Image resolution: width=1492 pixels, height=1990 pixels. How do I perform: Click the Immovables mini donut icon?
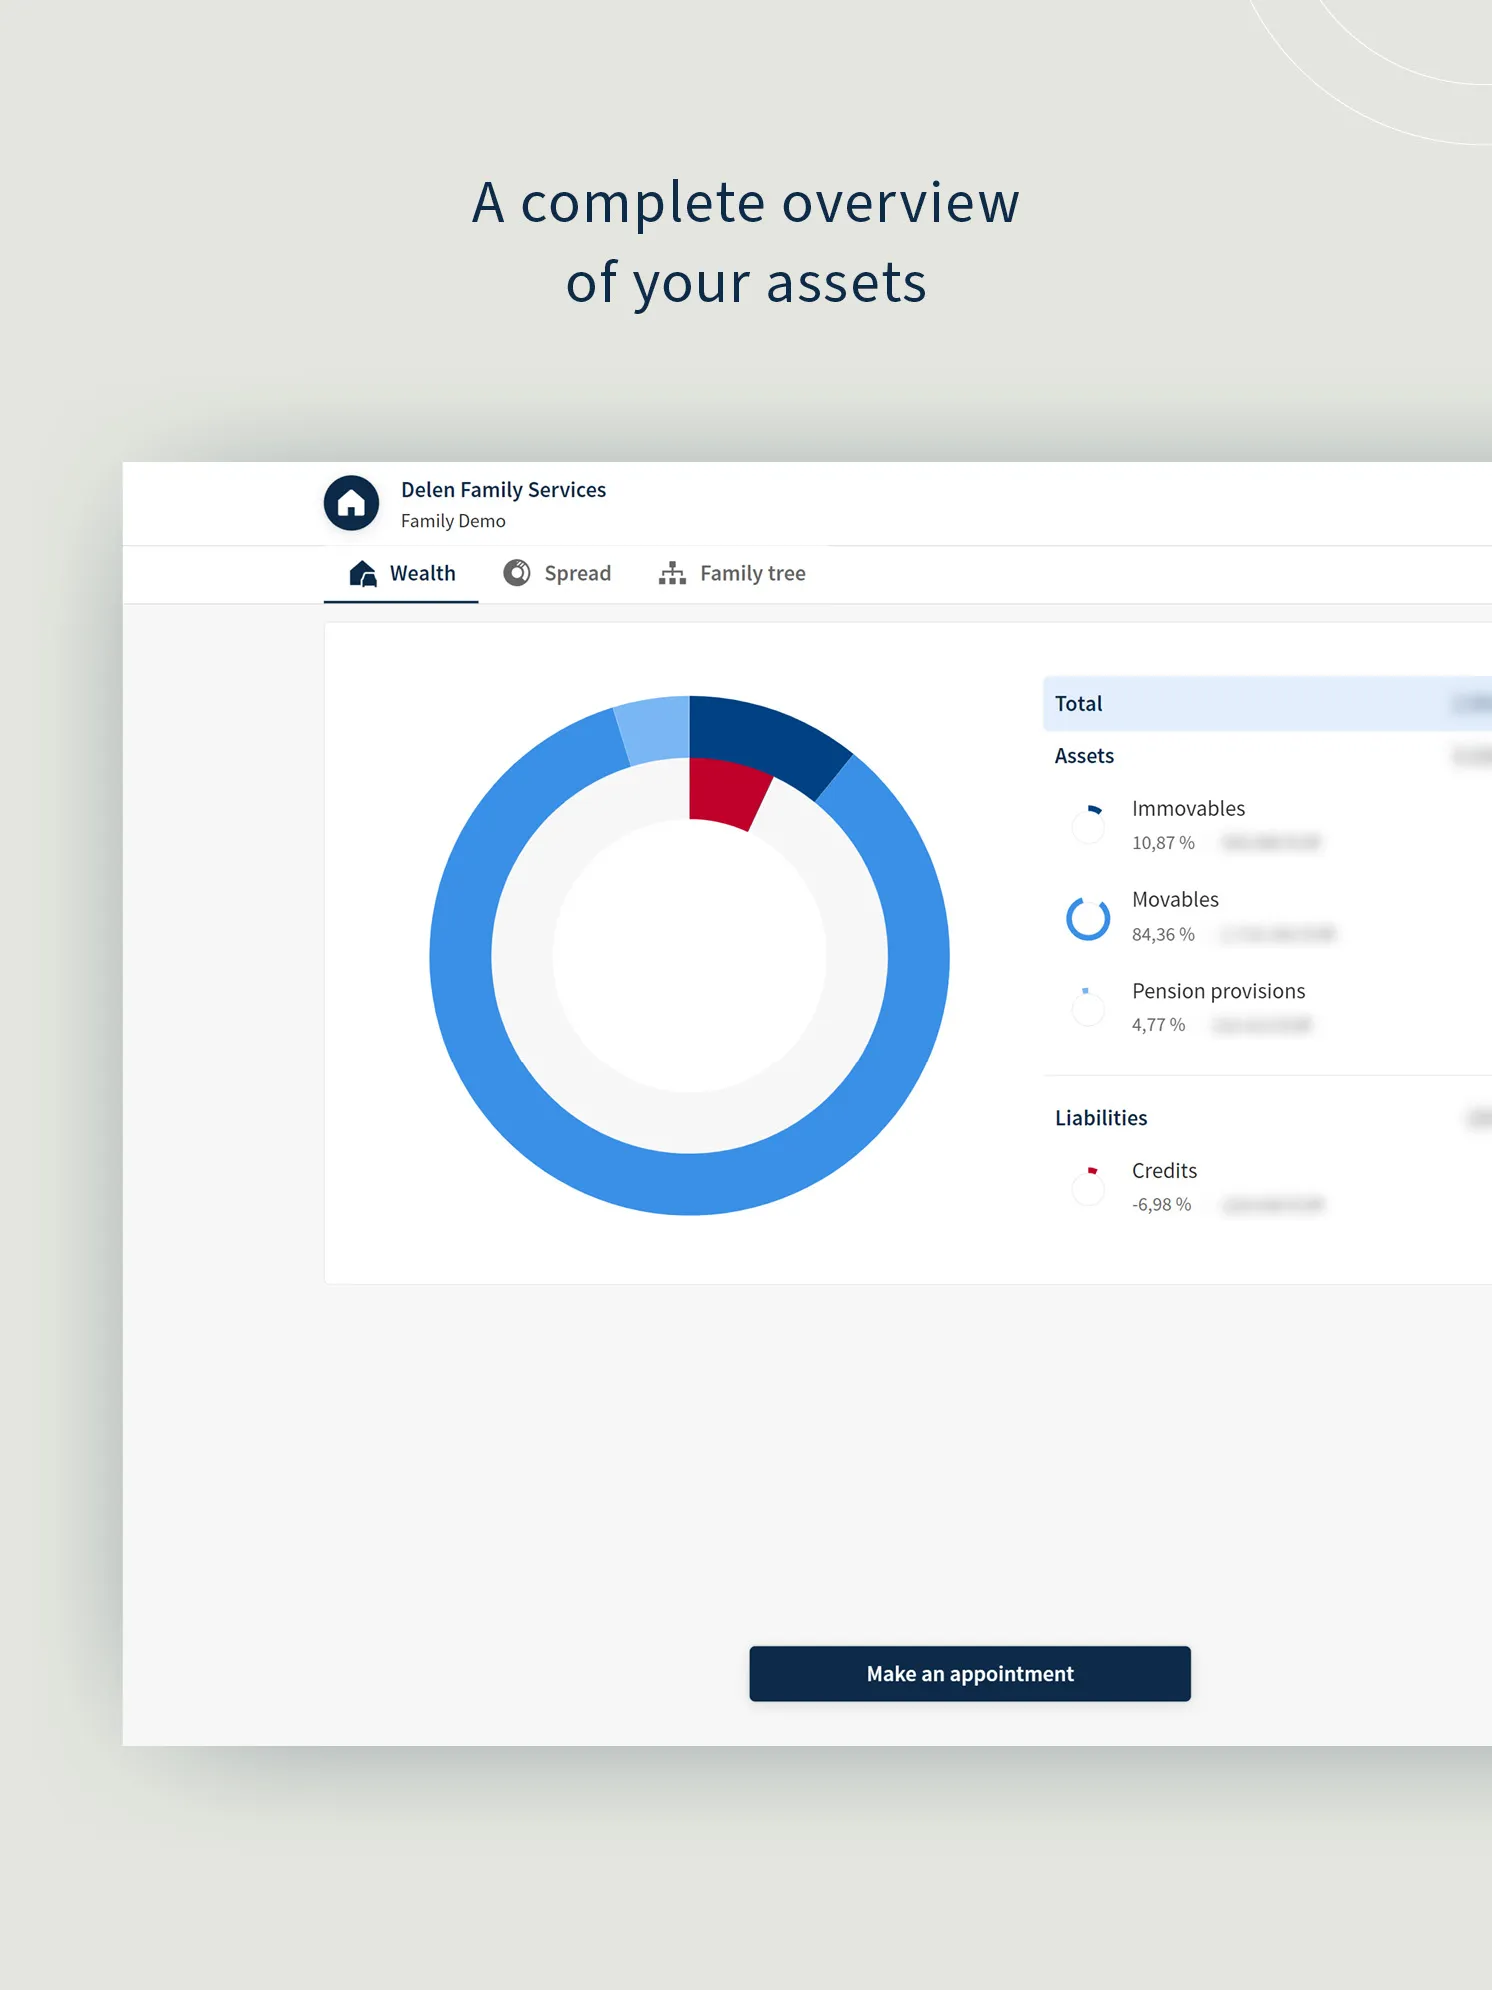tap(1088, 825)
